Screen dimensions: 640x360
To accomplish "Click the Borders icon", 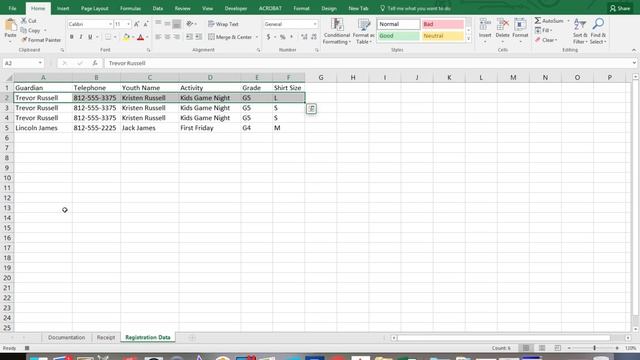I will point(108,37).
